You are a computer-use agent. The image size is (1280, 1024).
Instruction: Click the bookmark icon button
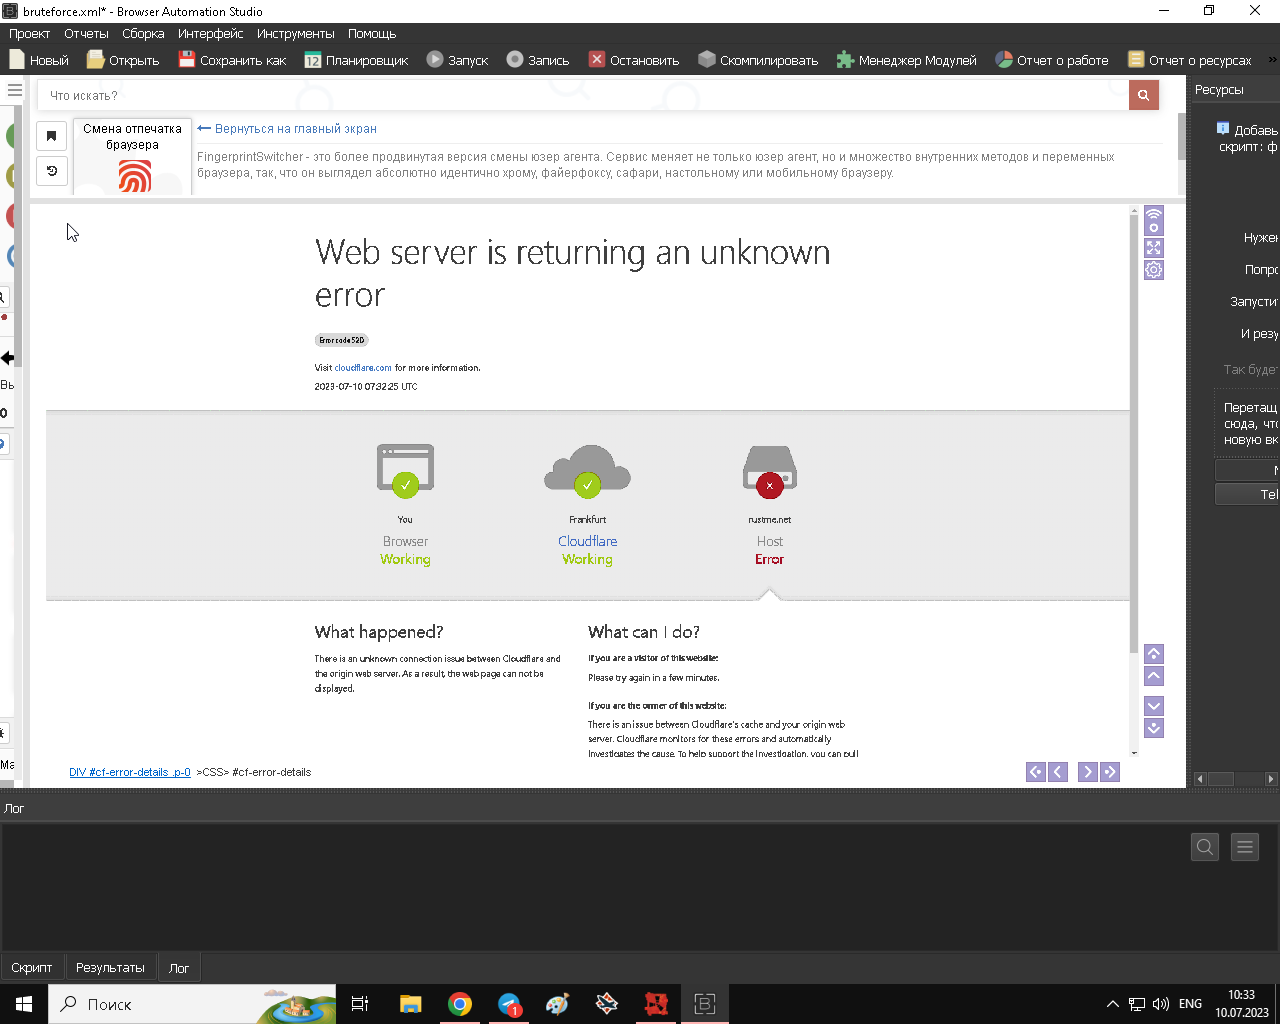tap(52, 136)
